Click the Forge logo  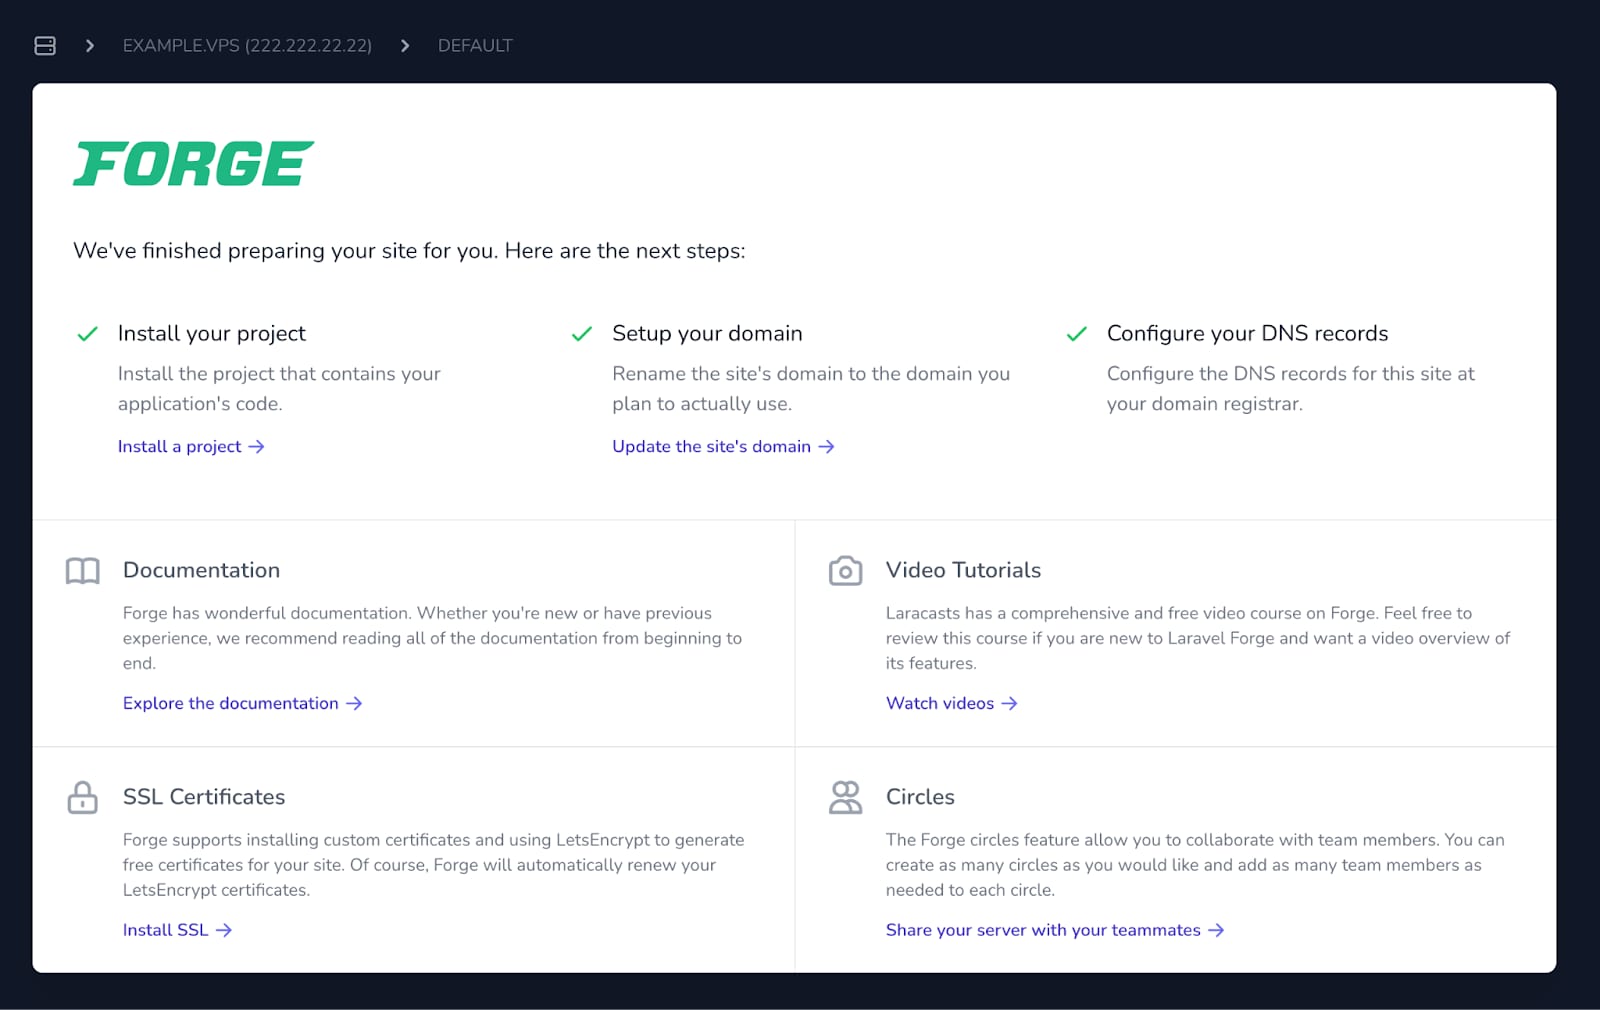point(194,164)
